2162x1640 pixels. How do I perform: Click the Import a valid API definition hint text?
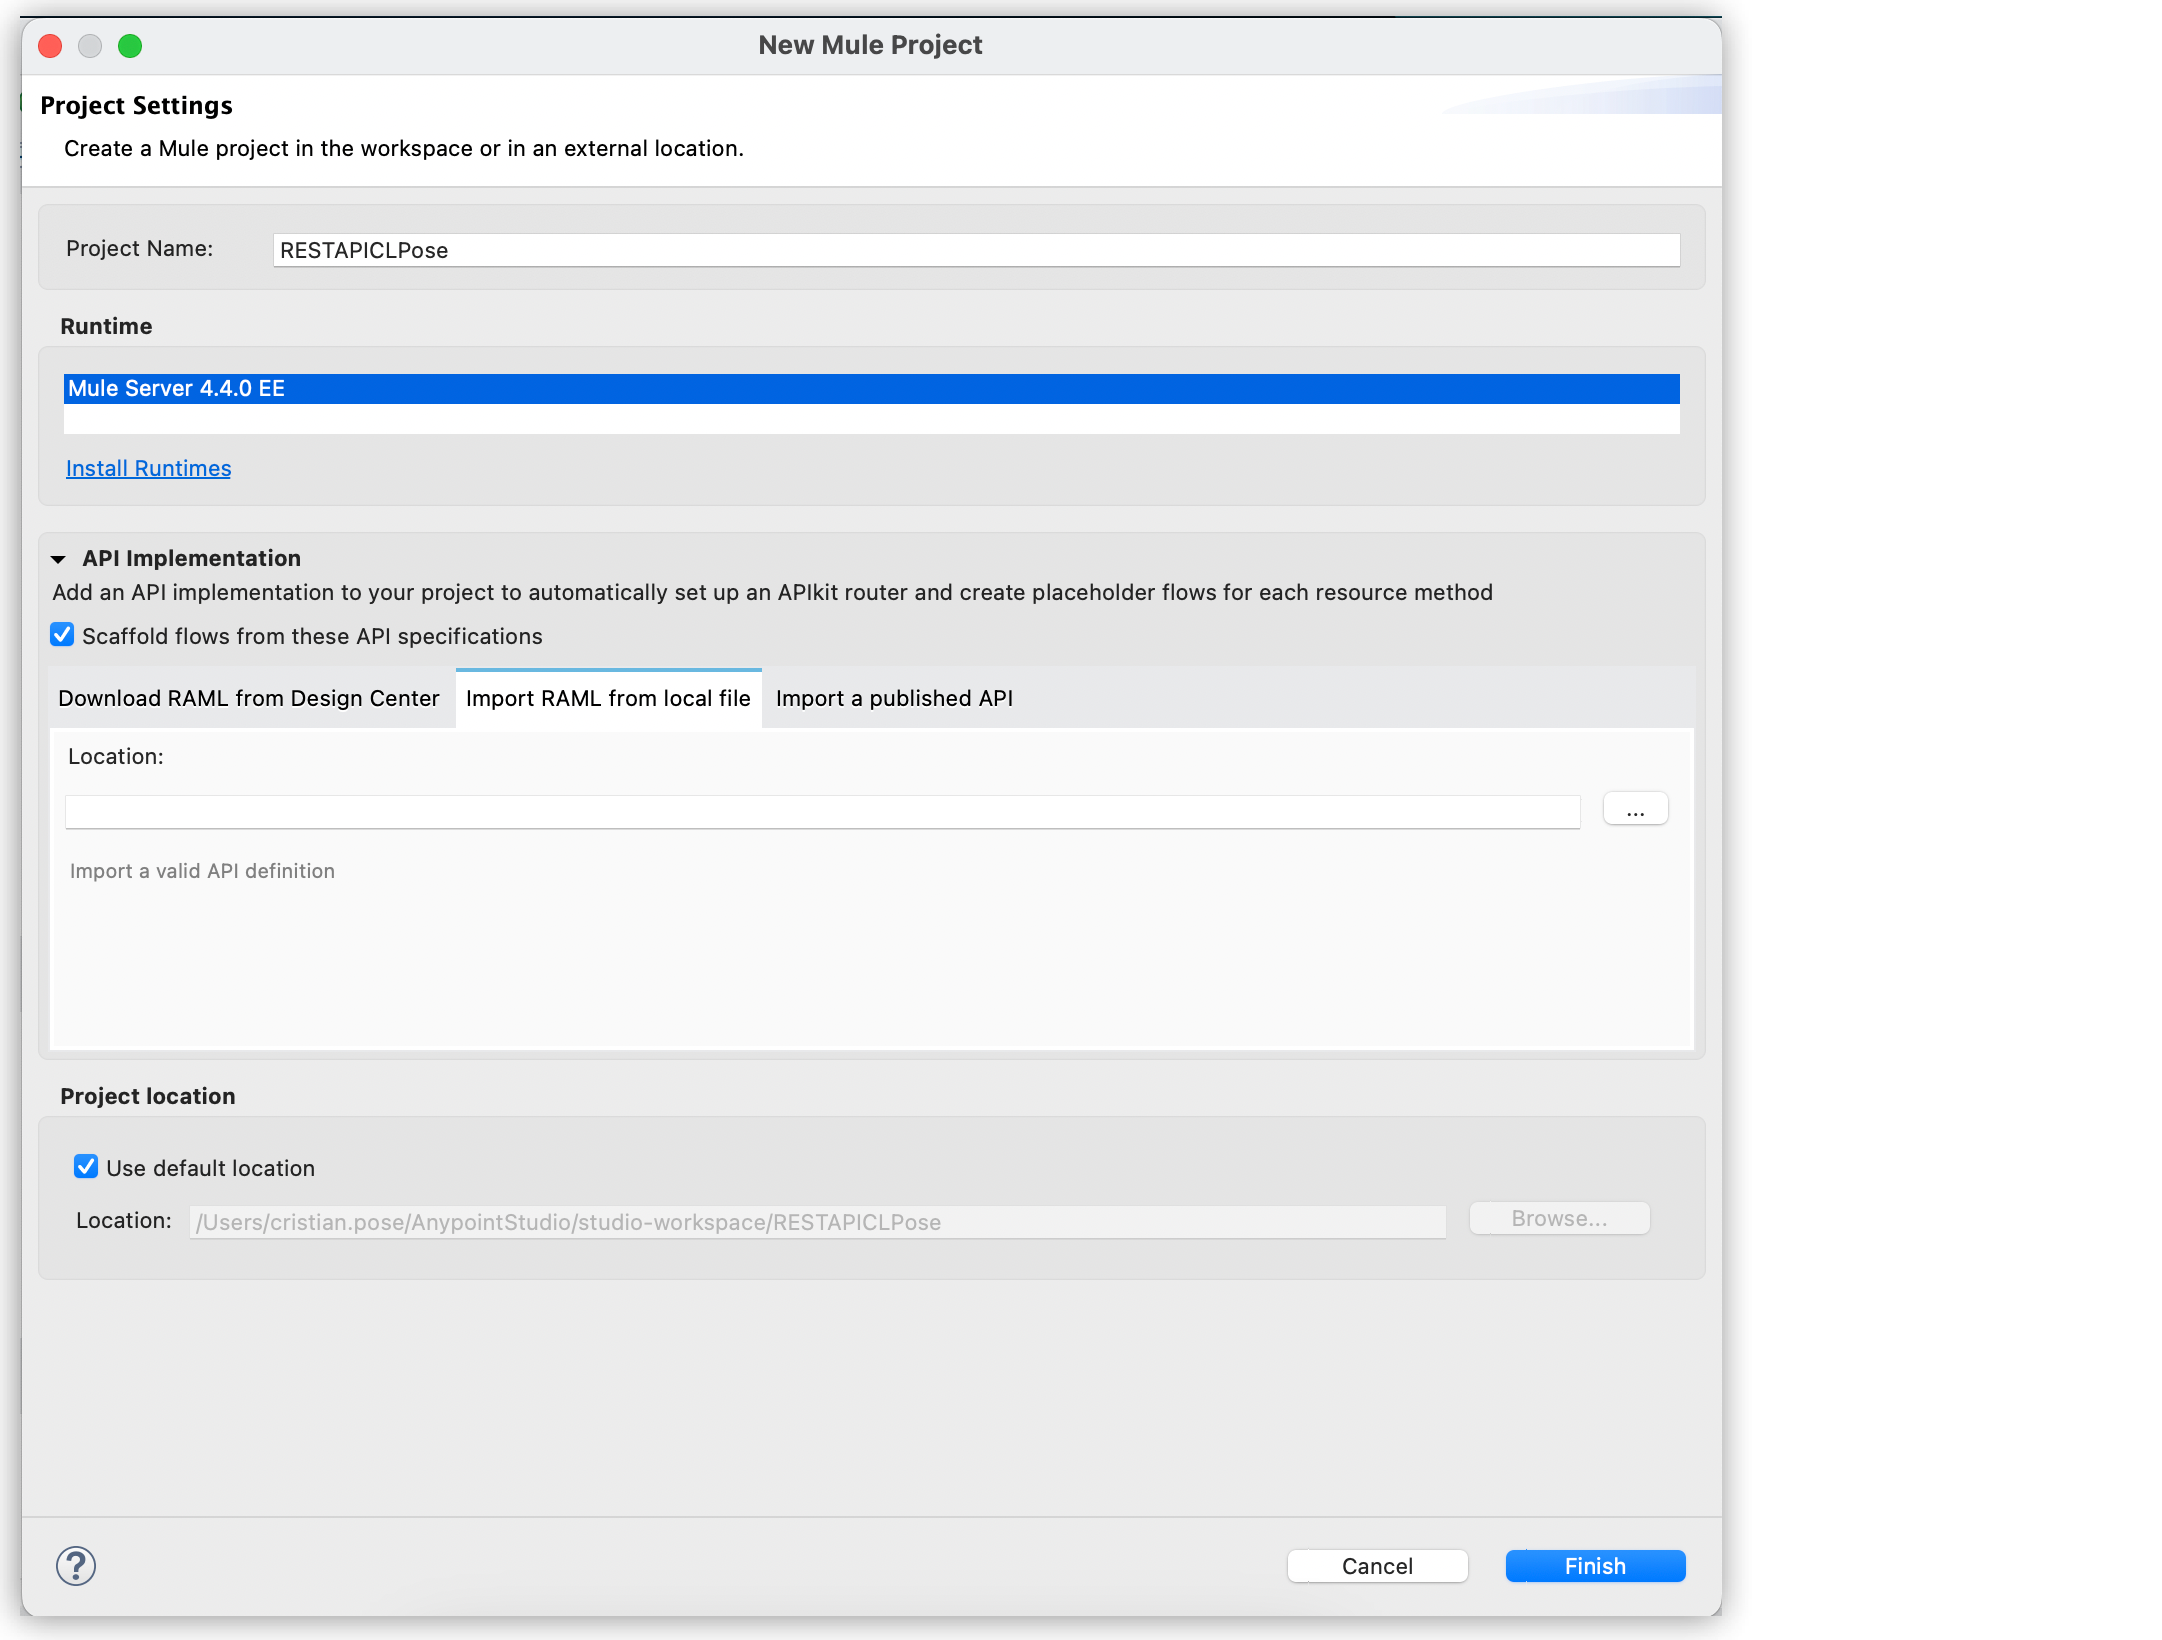(x=202, y=870)
